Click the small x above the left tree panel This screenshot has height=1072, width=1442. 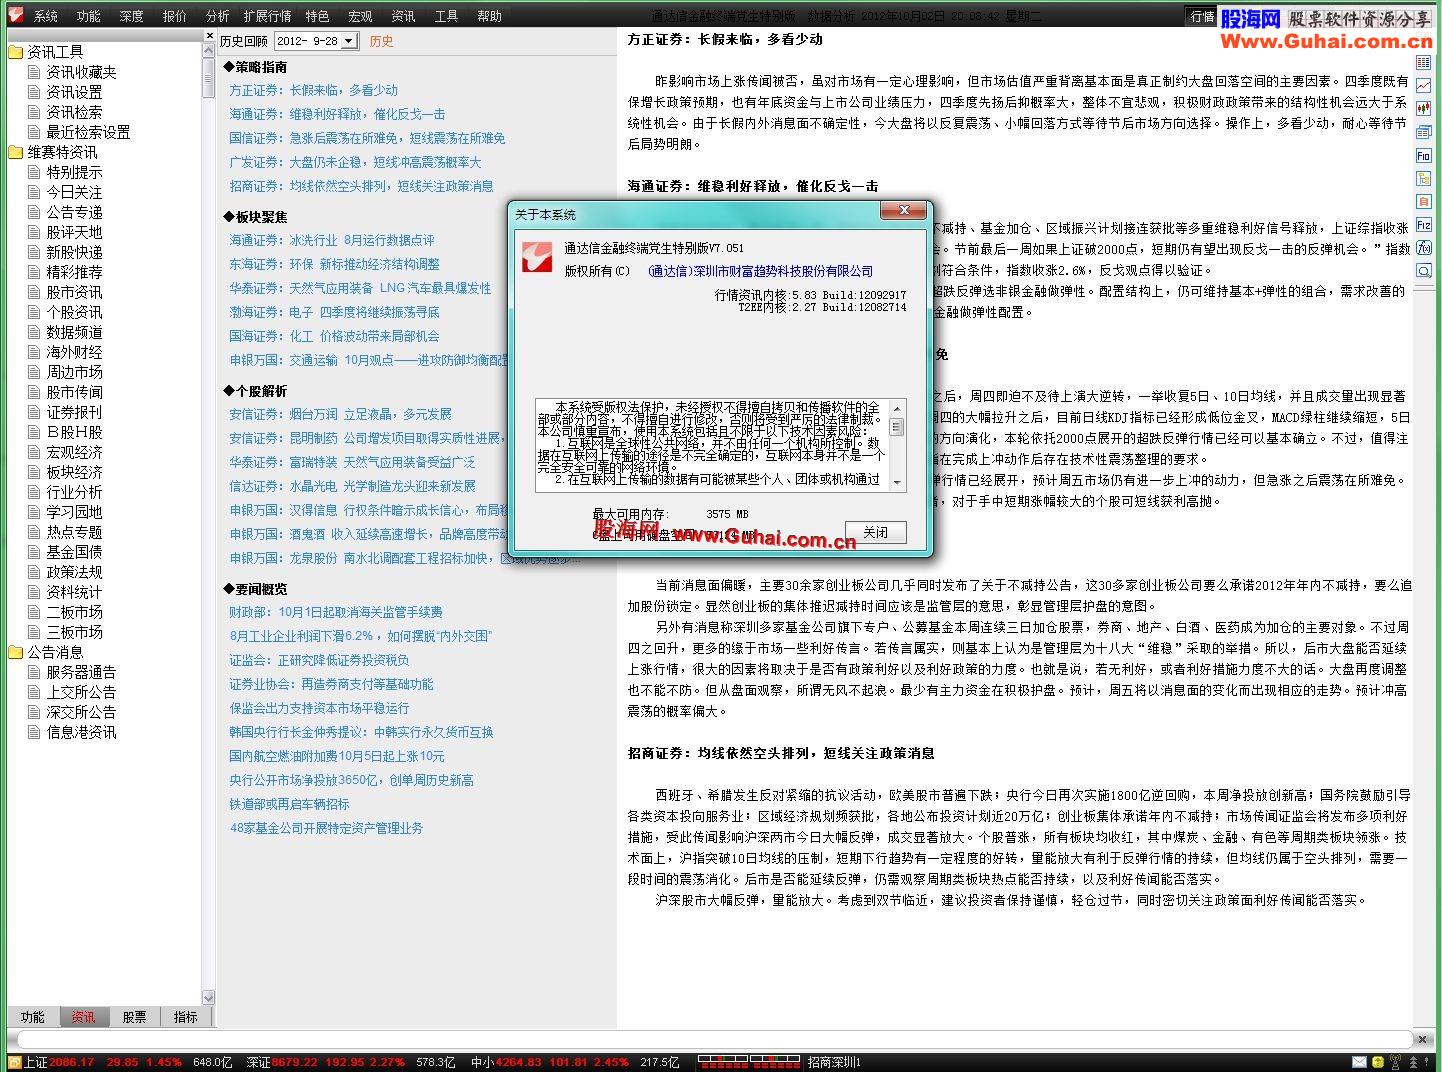click(210, 36)
